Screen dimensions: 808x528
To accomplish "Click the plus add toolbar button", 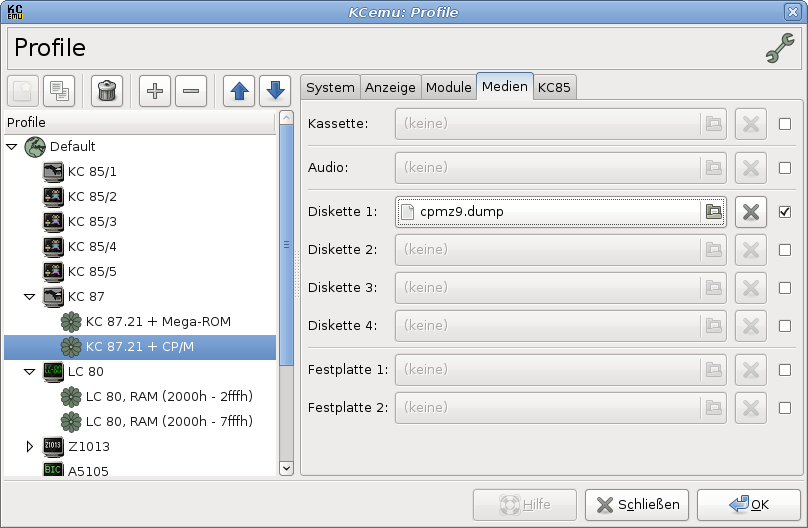I will pos(155,91).
